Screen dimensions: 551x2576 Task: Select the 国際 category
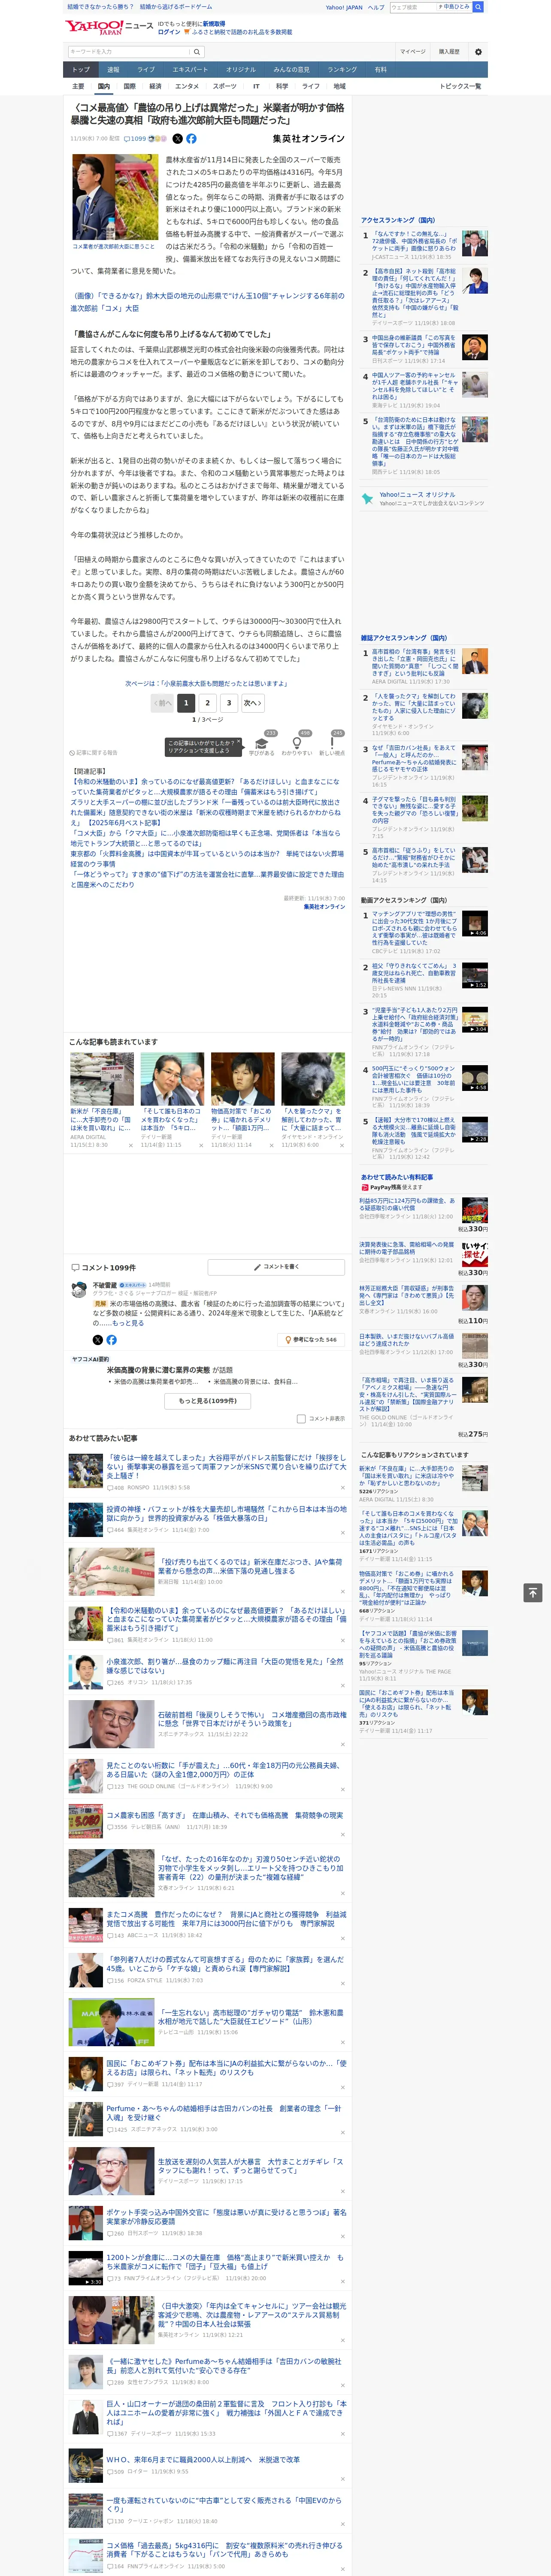[x=129, y=86]
